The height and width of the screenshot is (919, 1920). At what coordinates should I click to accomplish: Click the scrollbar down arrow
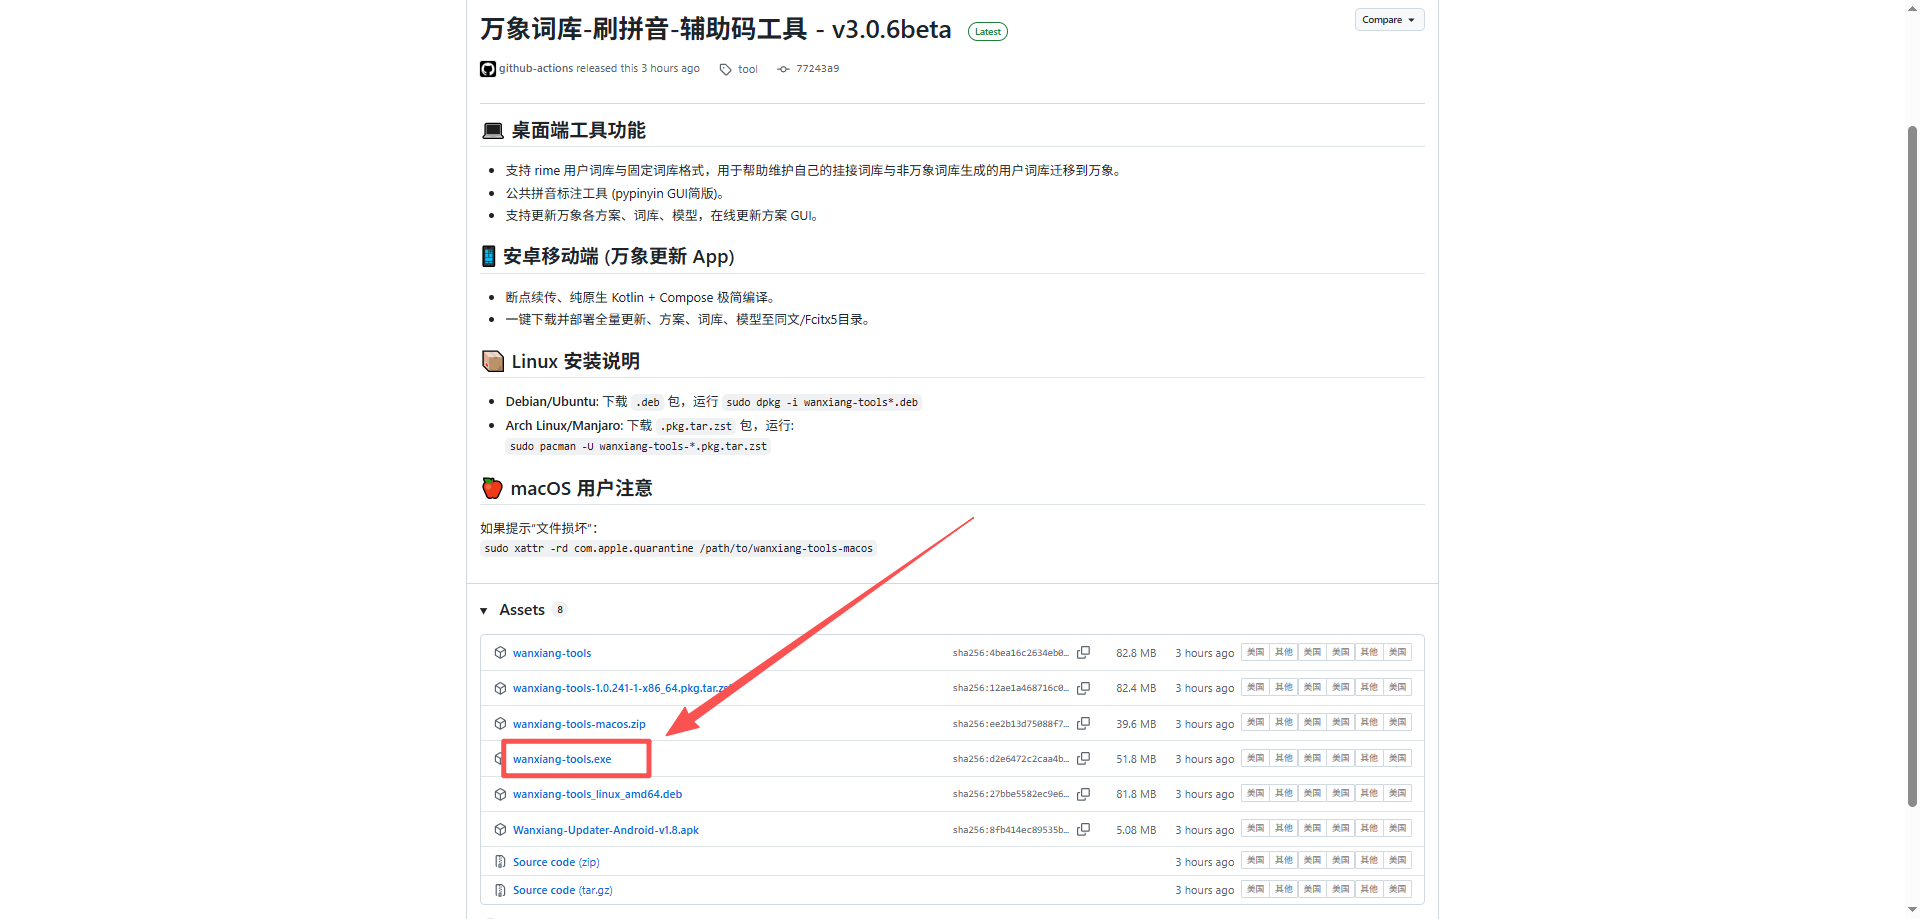pos(1912,912)
